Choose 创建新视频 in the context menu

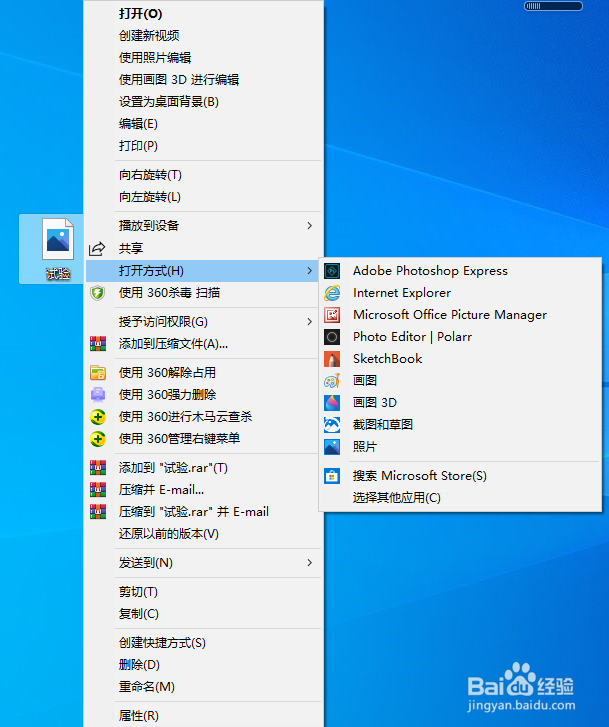click(x=149, y=36)
